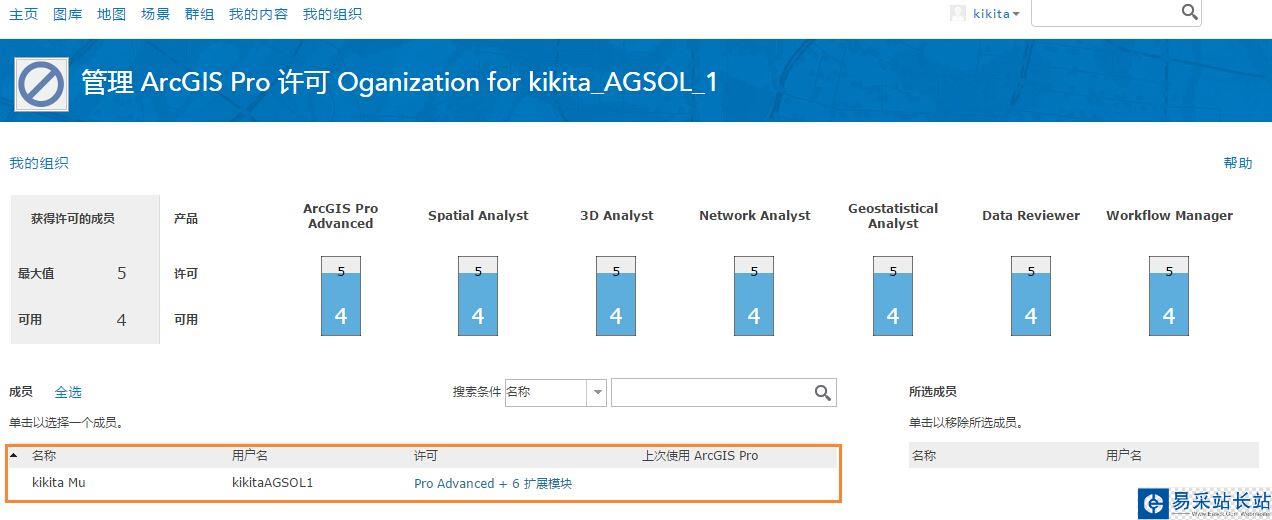This screenshot has width=1272, height=520.
Task: Open the 帮助 link
Action: point(1238,163)
